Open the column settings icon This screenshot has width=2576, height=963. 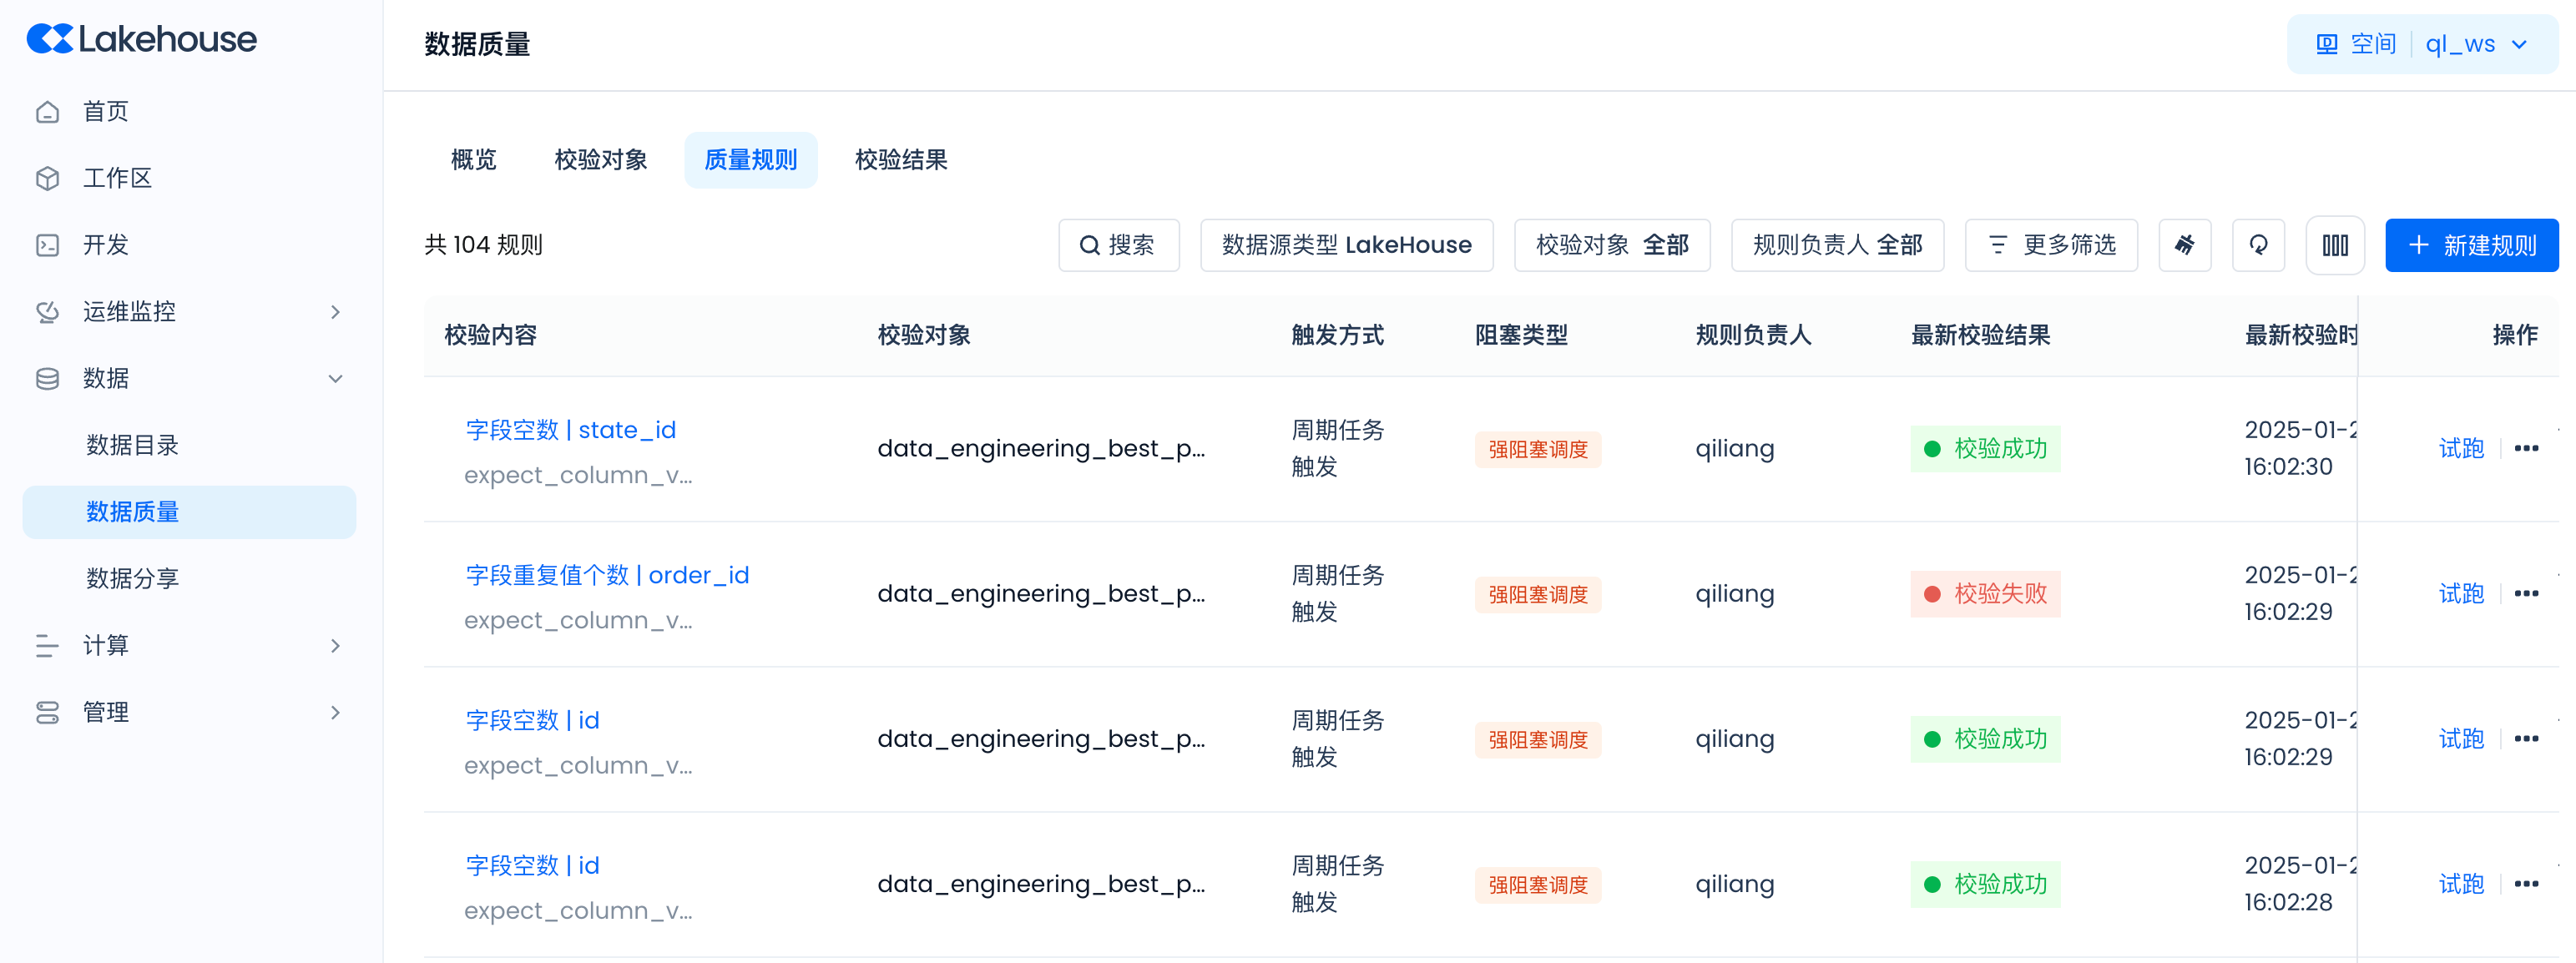coord(2334,245)
